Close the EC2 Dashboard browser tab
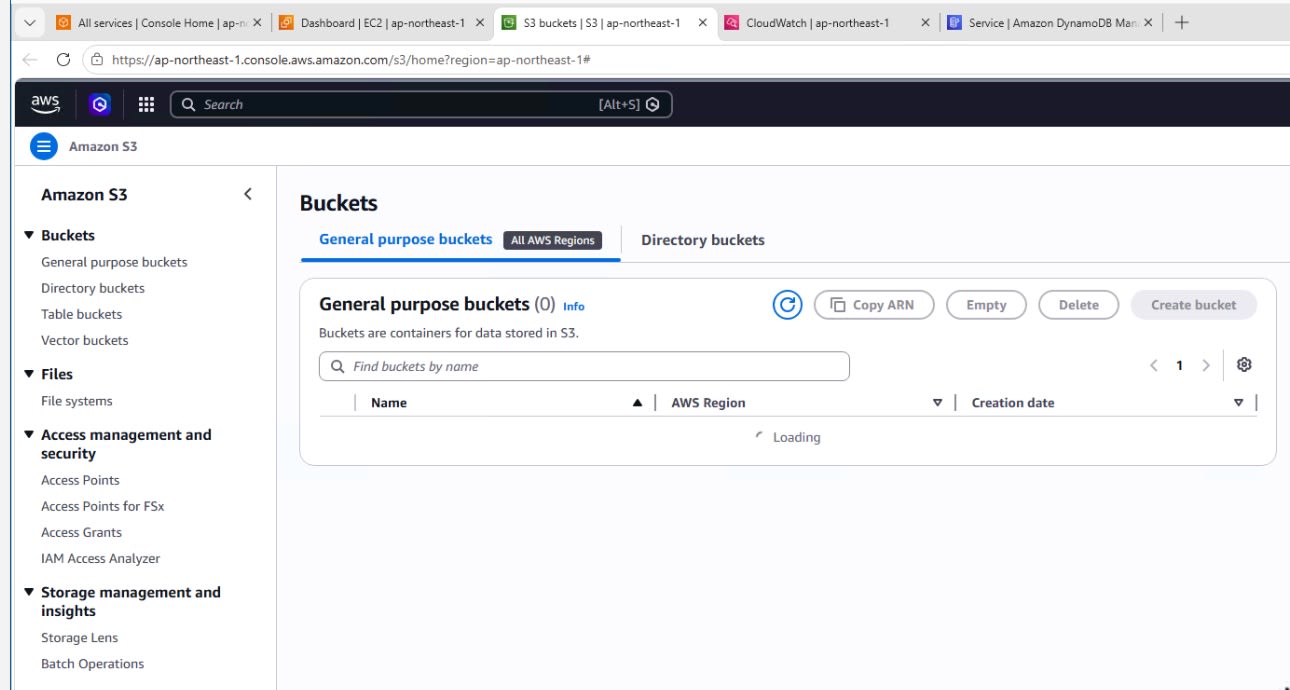The image size is (1290, 690). coord(481,22)
